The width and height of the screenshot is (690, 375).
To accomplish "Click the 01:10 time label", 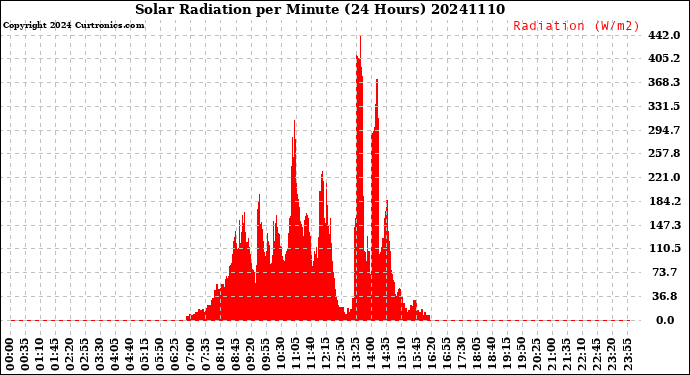I will pyautogui.click(x=40, y=355).
